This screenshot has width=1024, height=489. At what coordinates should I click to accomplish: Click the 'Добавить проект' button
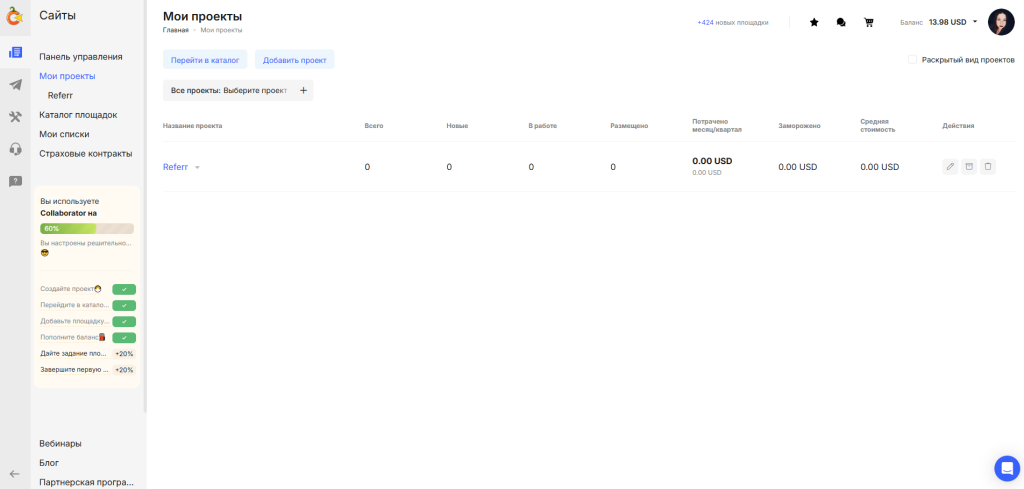(x=294, y=60)
